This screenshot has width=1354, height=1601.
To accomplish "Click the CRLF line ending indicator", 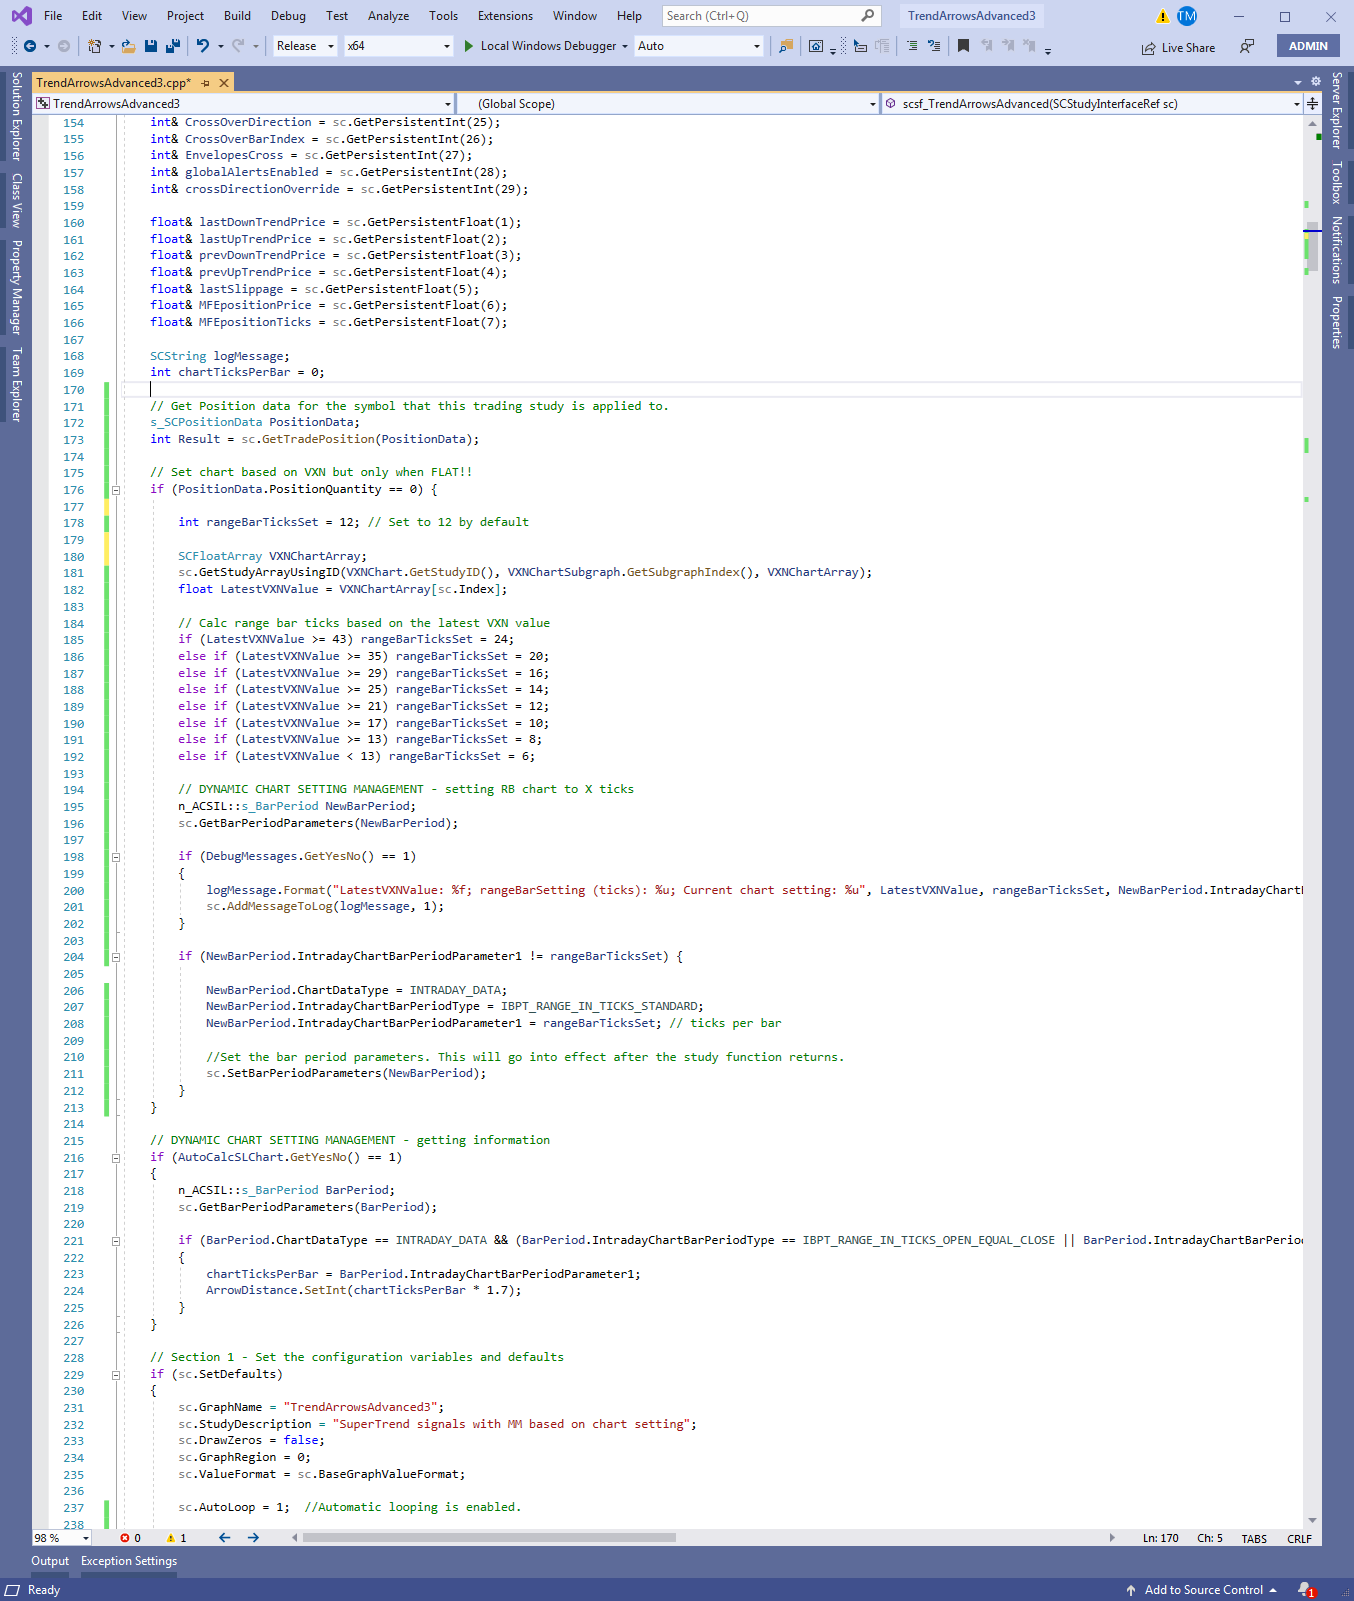I will pyautogui.click(x=1299, y=1539).
